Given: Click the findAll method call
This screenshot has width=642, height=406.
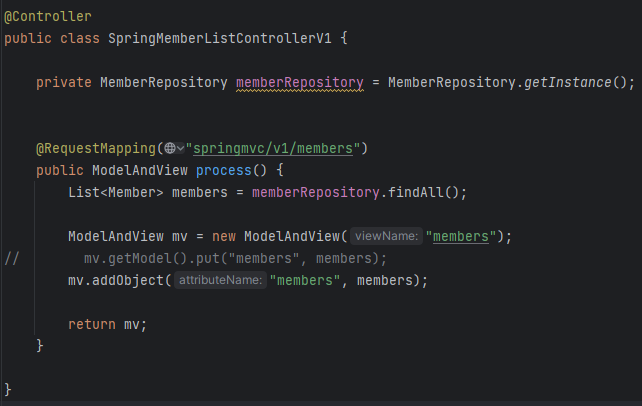Looking at the screenshot, I should tap(416, 192).
